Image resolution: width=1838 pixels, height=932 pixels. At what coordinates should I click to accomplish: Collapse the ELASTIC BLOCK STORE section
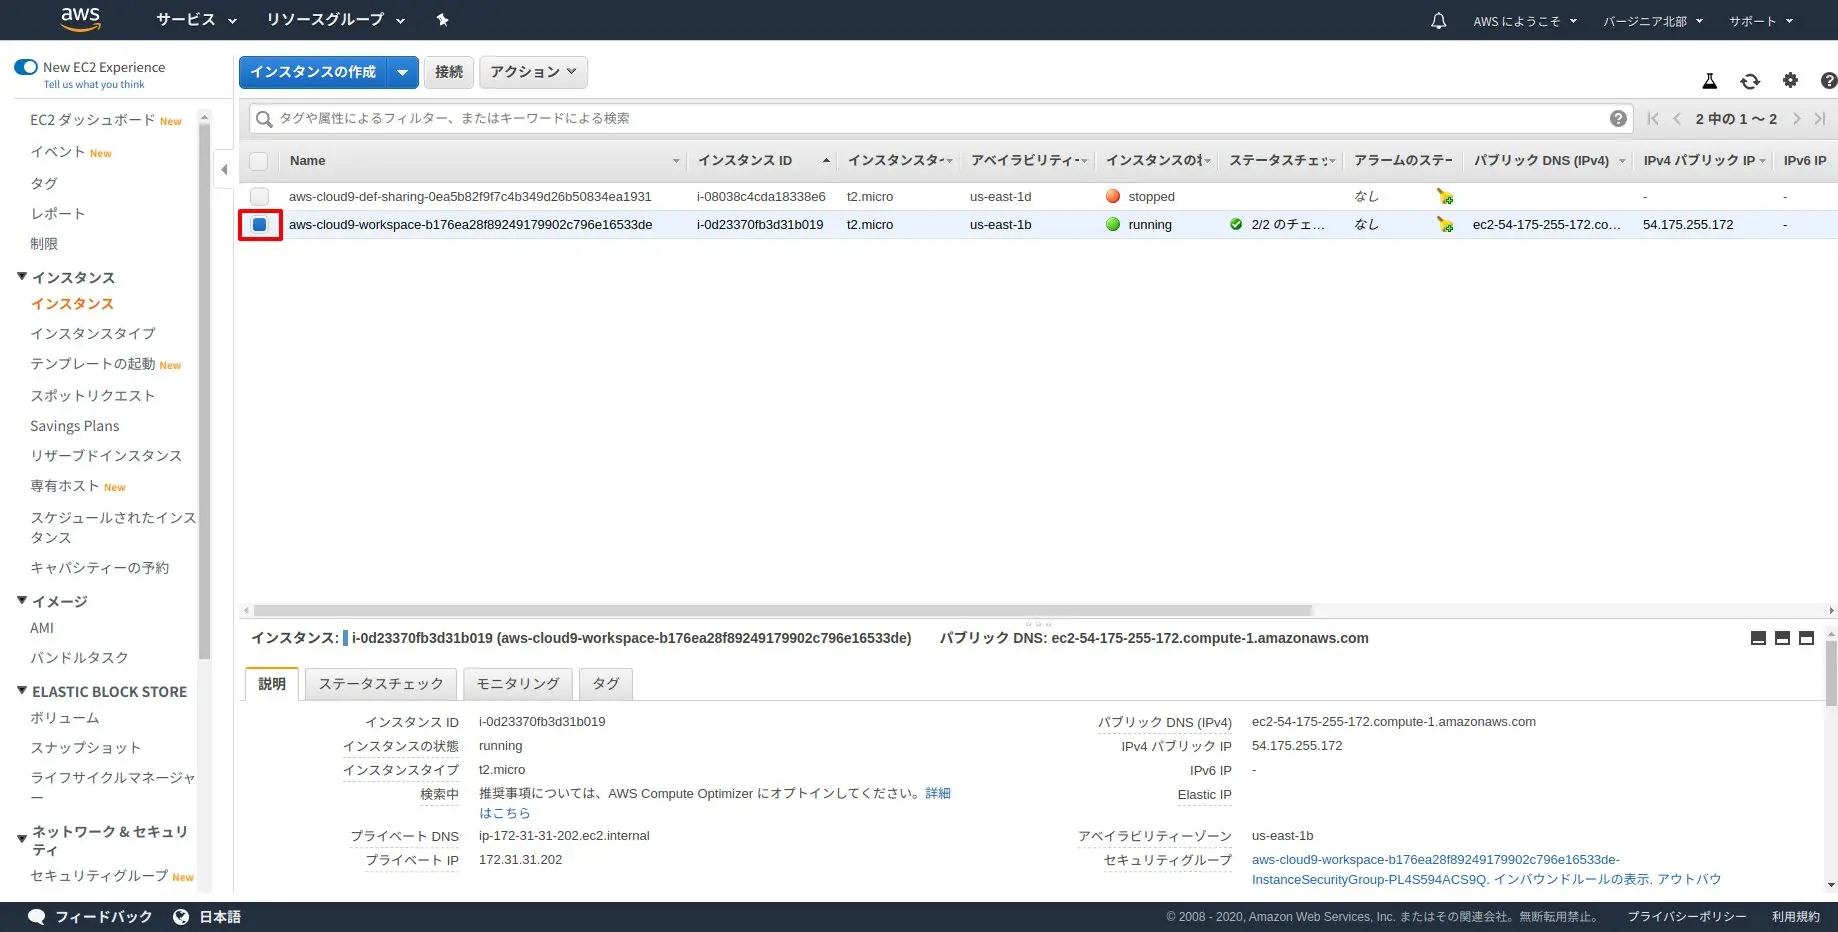22,690
